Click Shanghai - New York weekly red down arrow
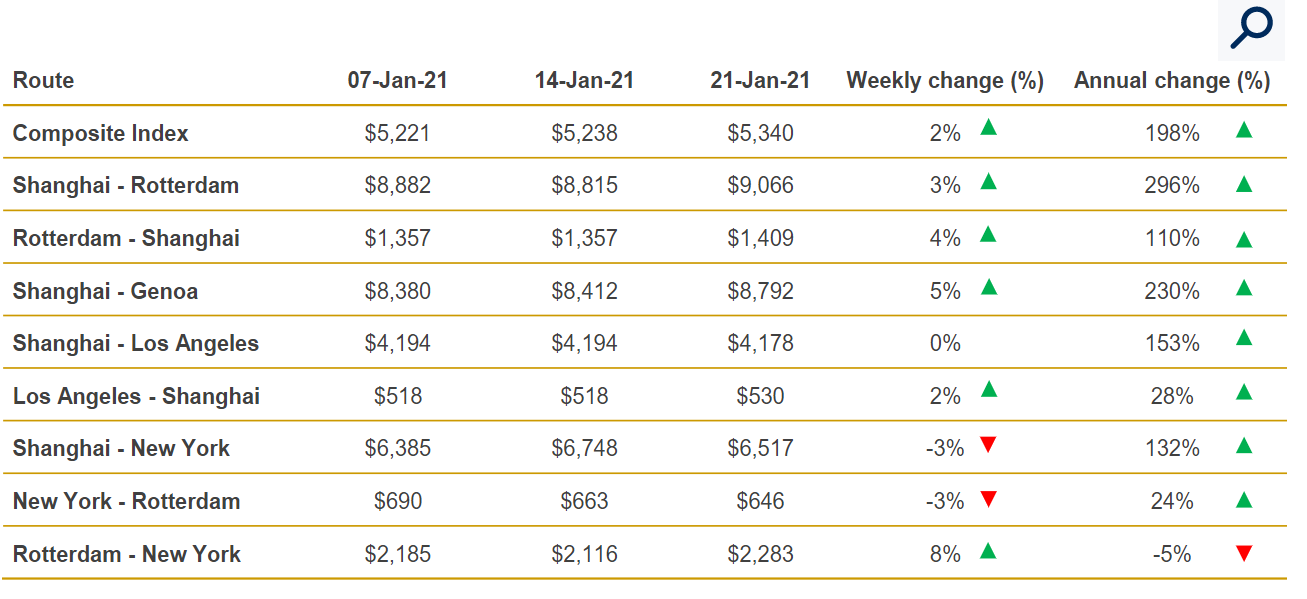Viewport: 1307px width, 599px height. click(988, 444)
